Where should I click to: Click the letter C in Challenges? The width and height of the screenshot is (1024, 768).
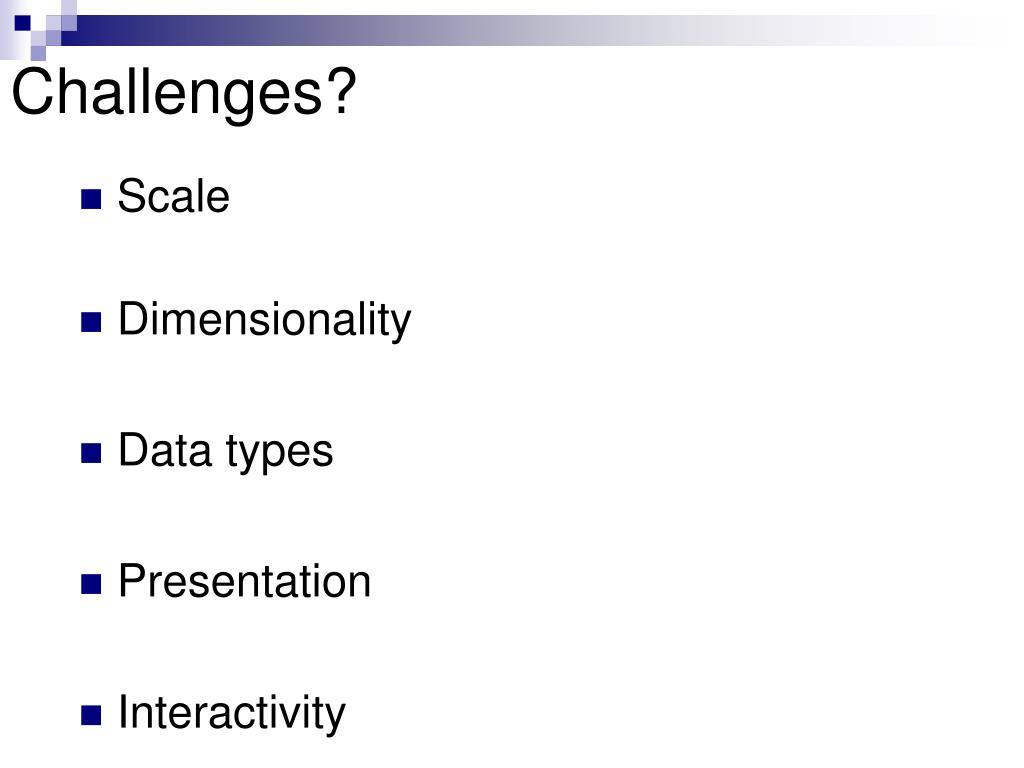point(32,90)
